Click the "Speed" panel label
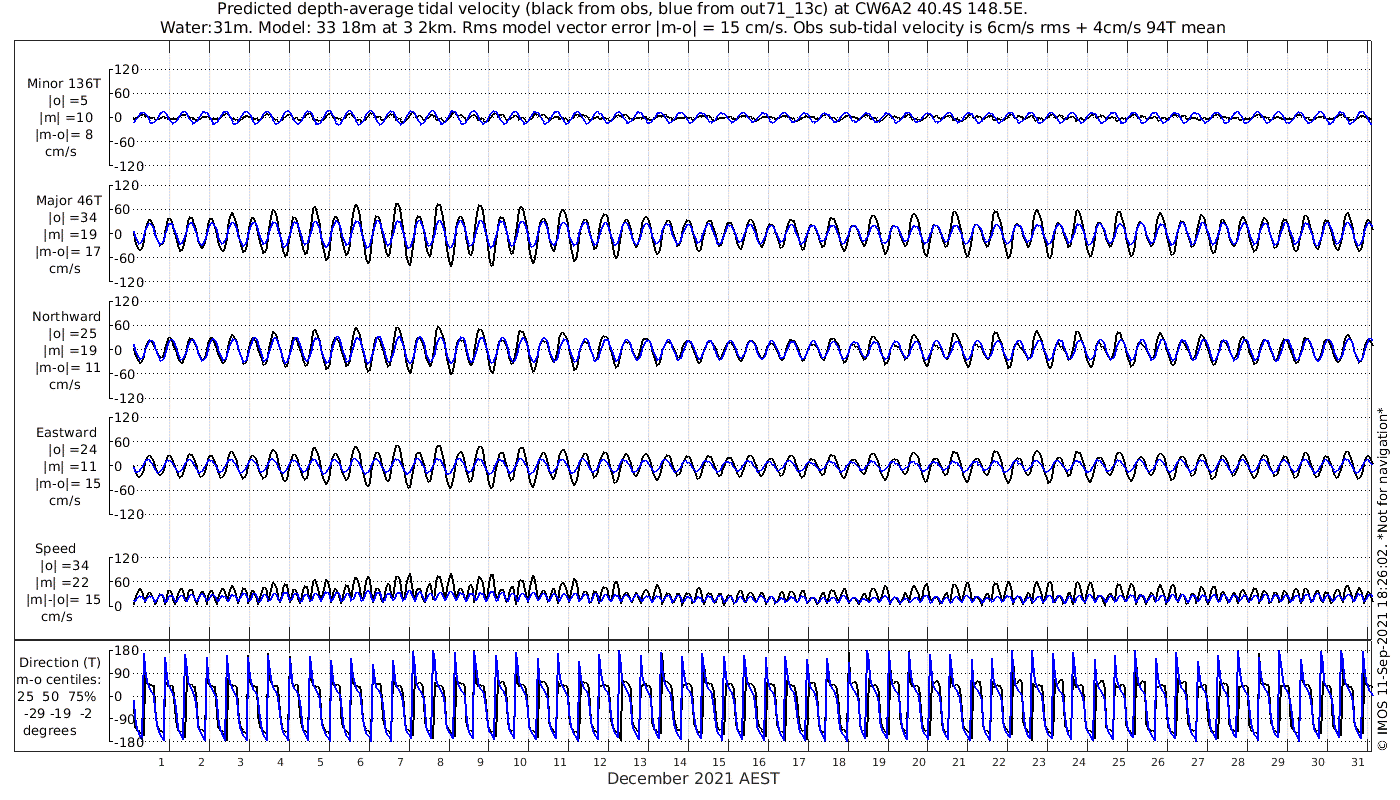 pyautogui.click(x=55, y=549)
